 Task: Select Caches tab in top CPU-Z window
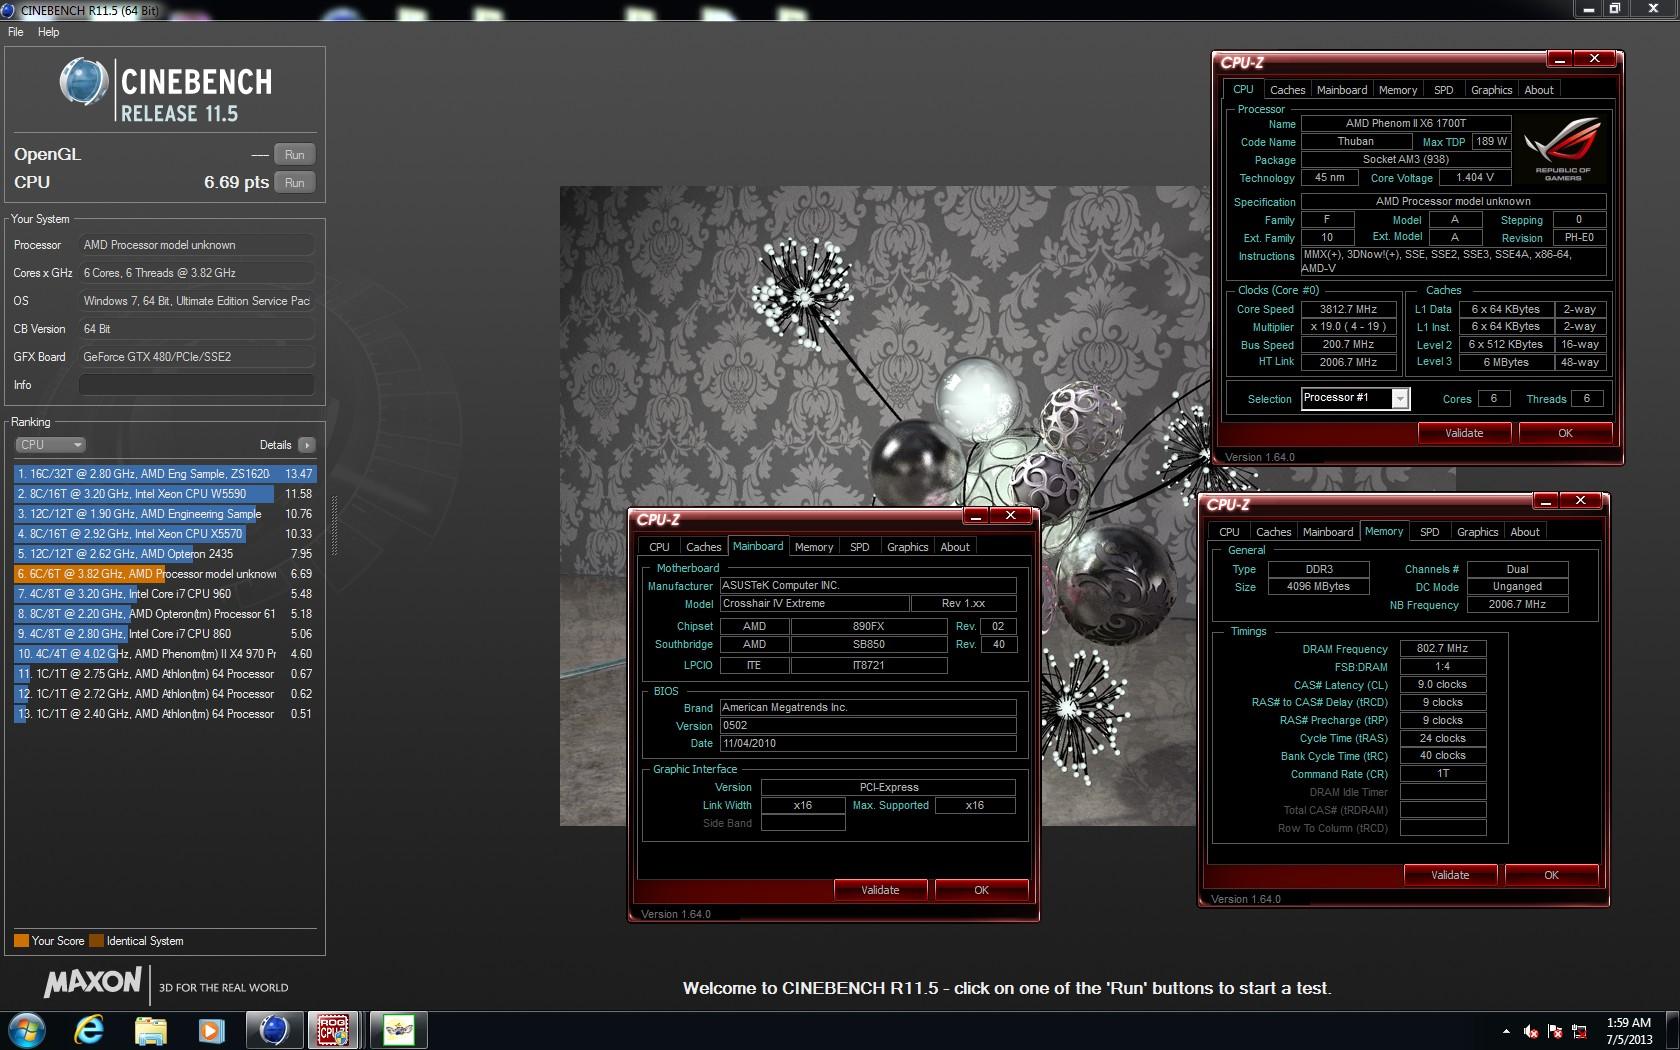click(1287, 90)
